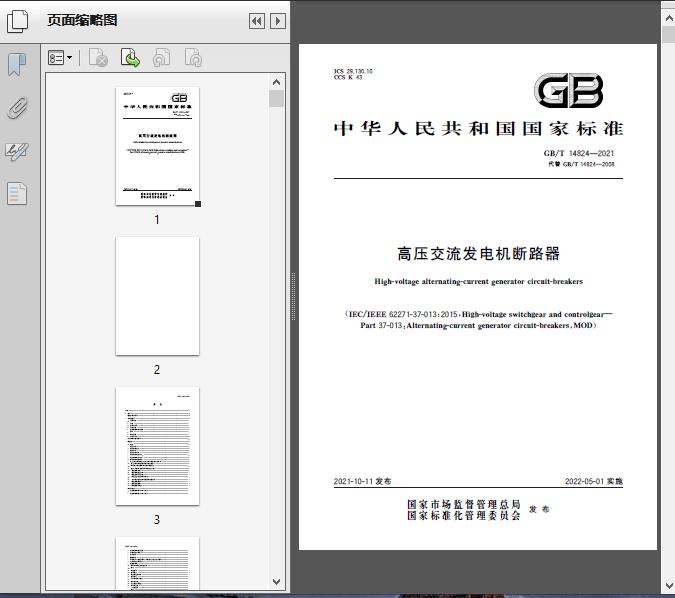
Task: Click the insert pages icon with green arrow
Action: click(130, 58)
